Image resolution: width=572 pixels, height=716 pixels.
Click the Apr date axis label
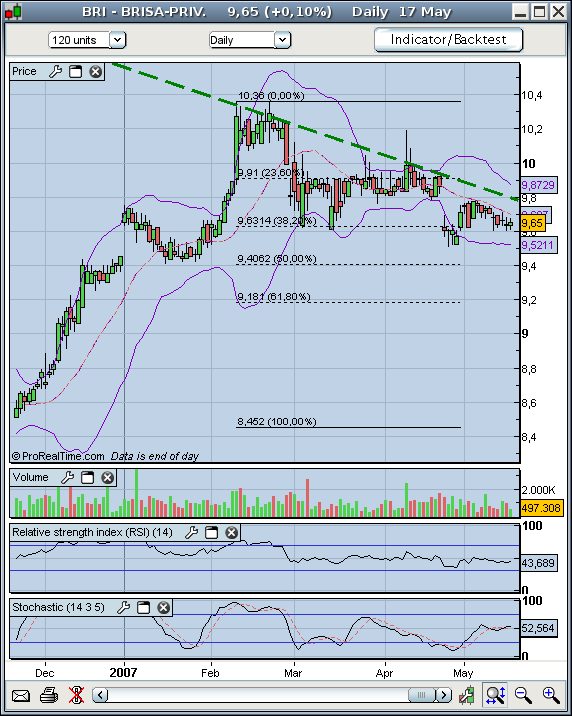(385, 673)
